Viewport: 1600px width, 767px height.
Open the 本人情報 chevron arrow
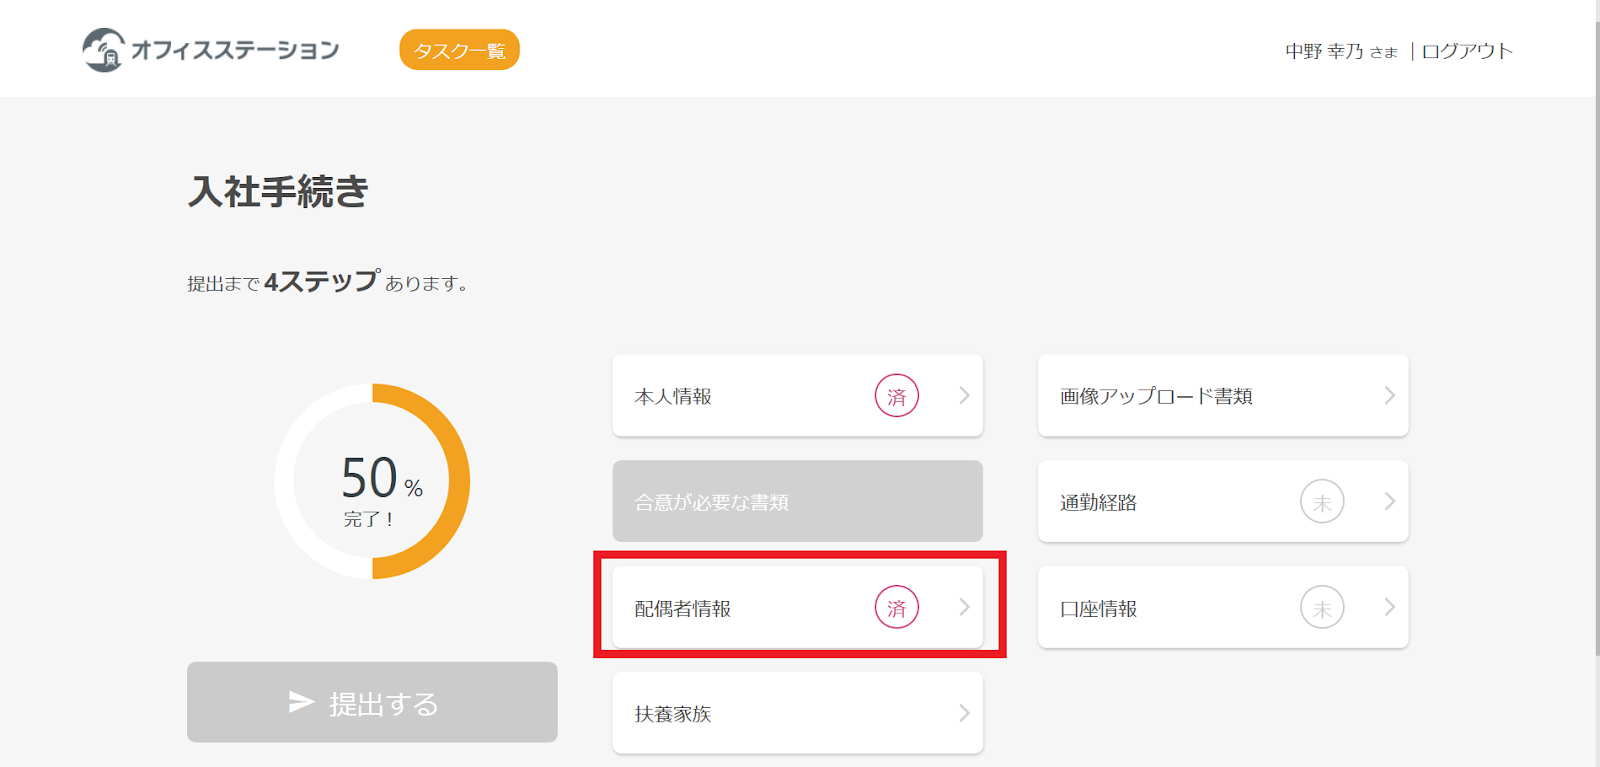(964, 396)
